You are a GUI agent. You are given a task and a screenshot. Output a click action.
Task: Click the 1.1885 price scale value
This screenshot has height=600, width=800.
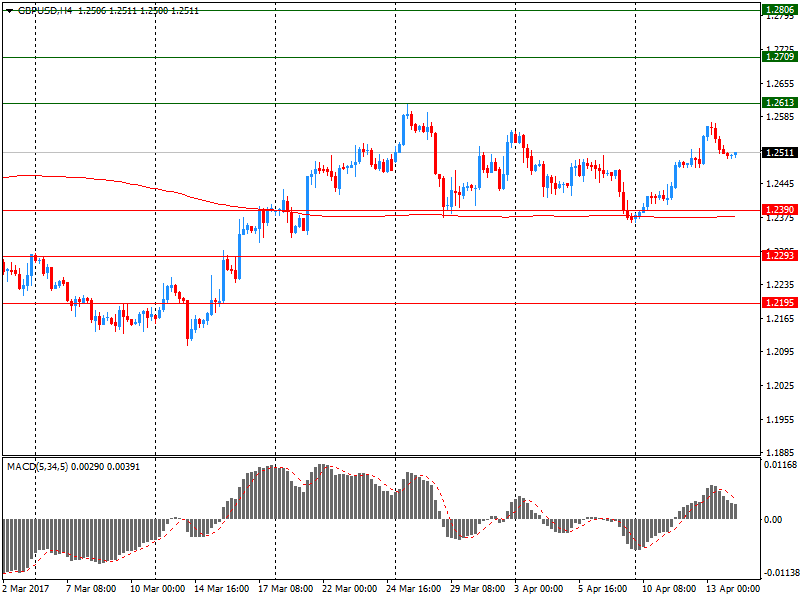780,452
